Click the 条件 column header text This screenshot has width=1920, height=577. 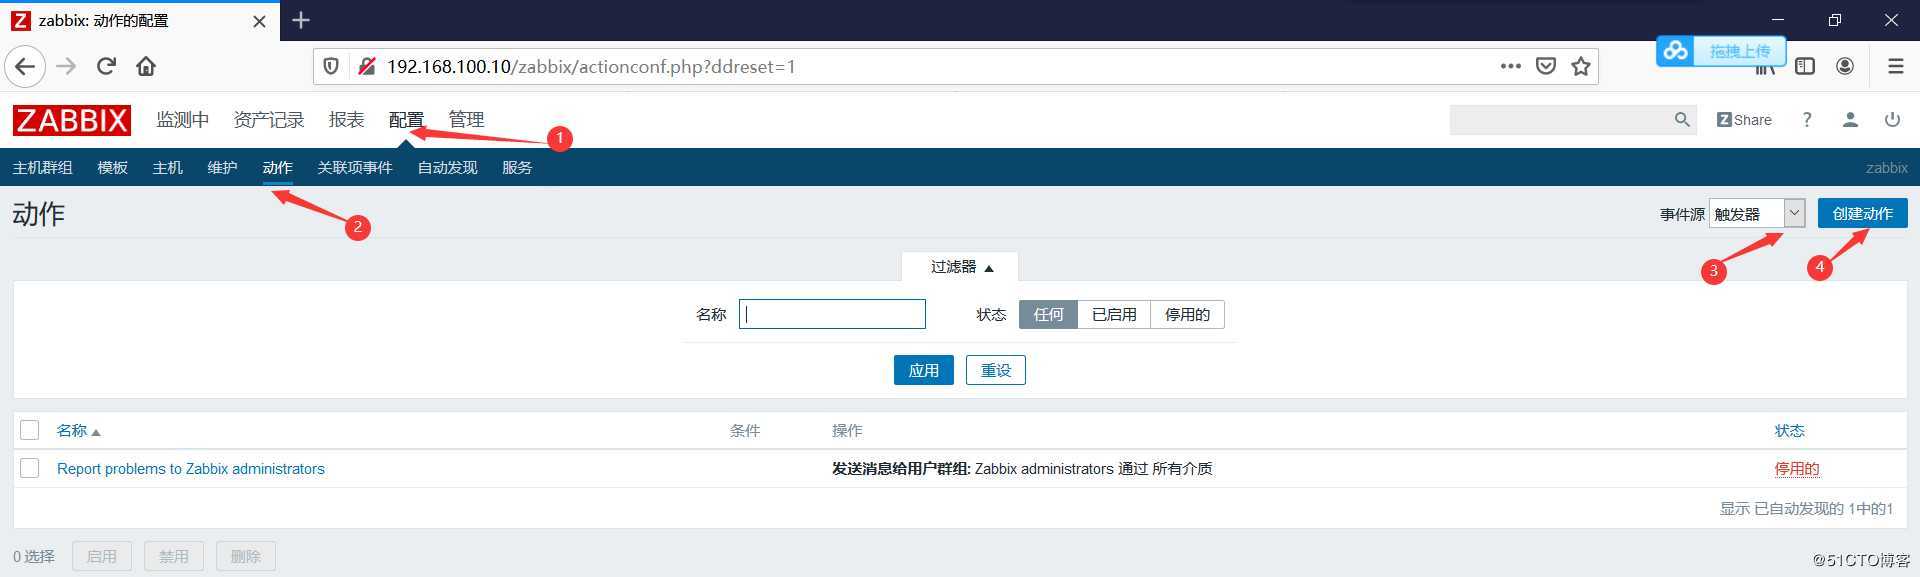745,431
